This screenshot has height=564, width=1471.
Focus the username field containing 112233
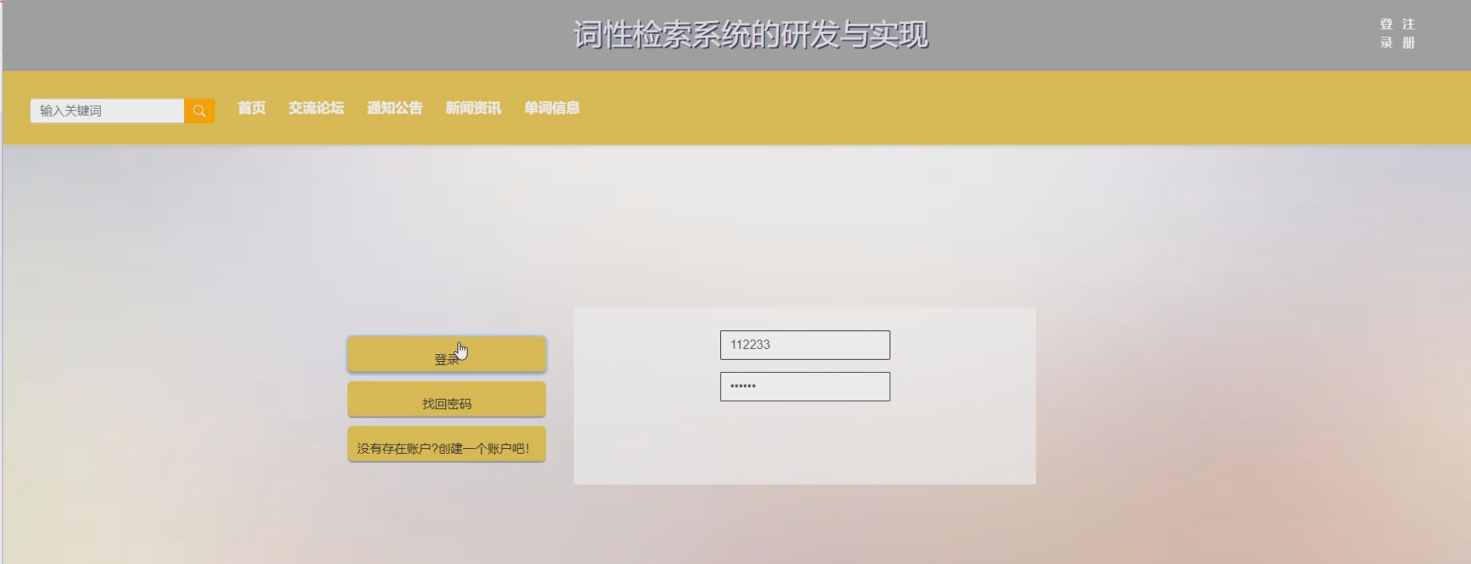804,345
